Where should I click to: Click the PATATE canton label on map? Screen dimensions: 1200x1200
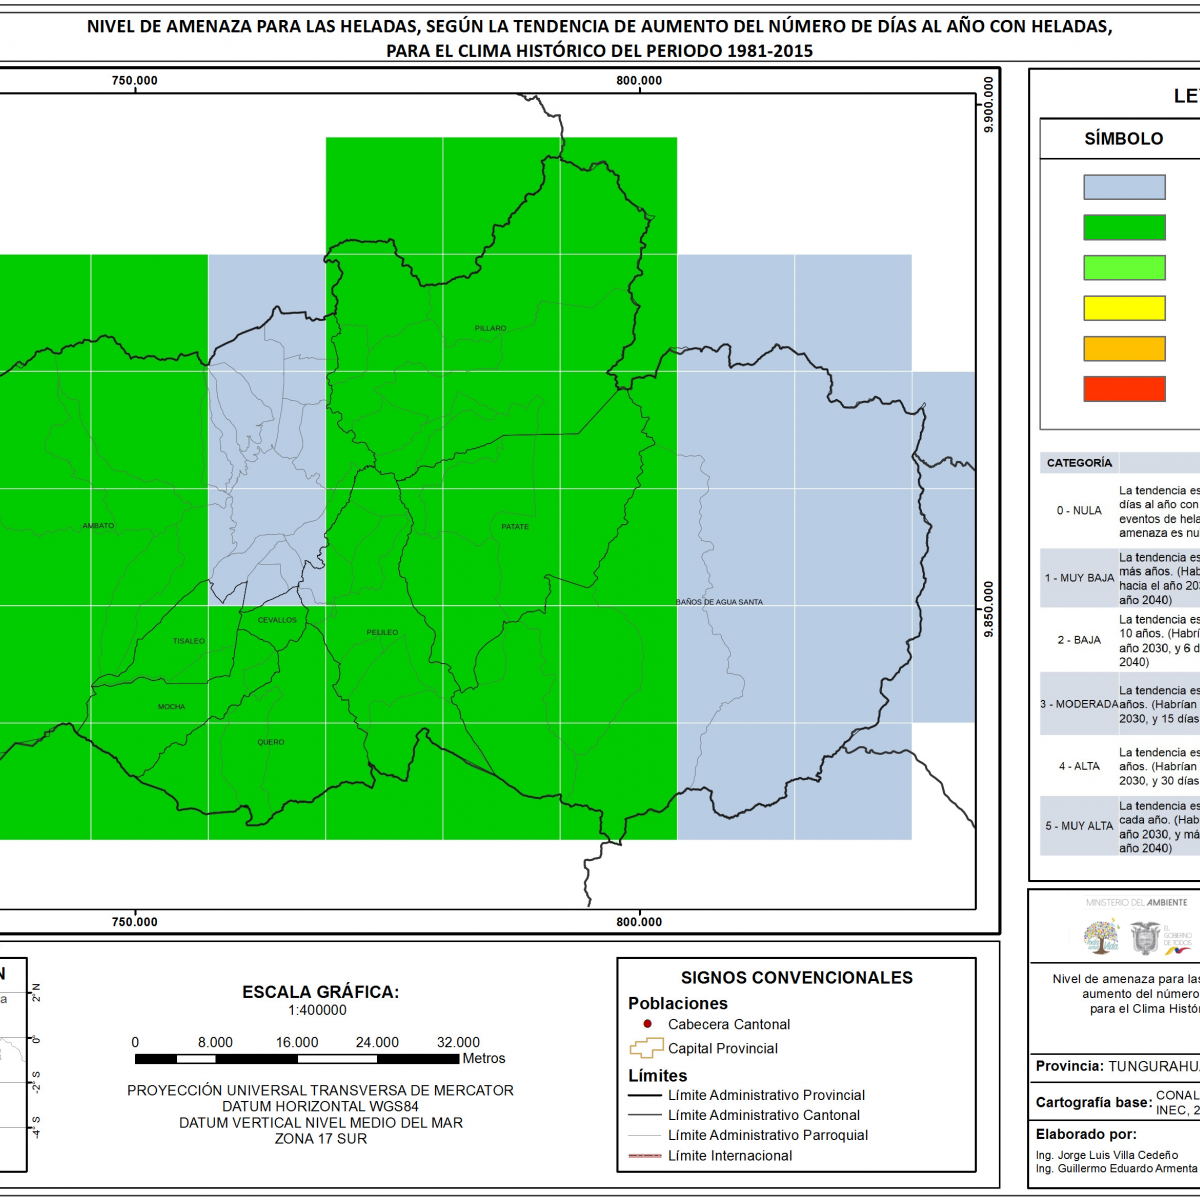coord(515,526)
